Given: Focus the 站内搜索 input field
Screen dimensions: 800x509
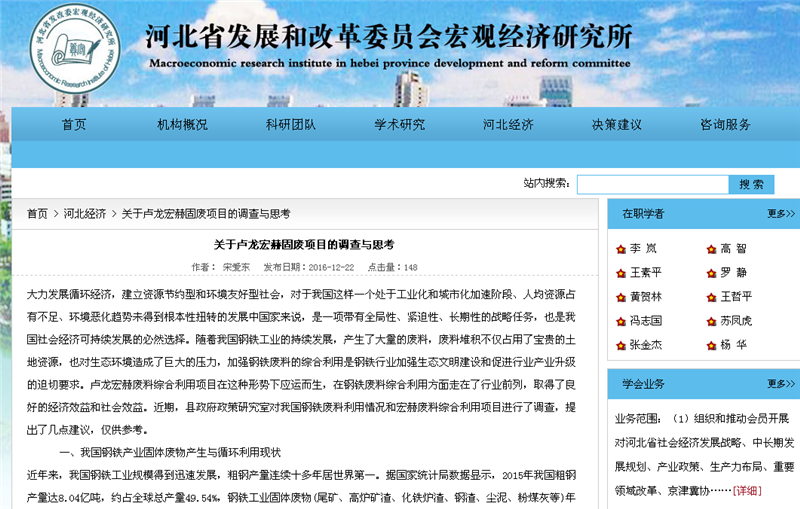Looking at the screenshot, I should click(653, 184).
